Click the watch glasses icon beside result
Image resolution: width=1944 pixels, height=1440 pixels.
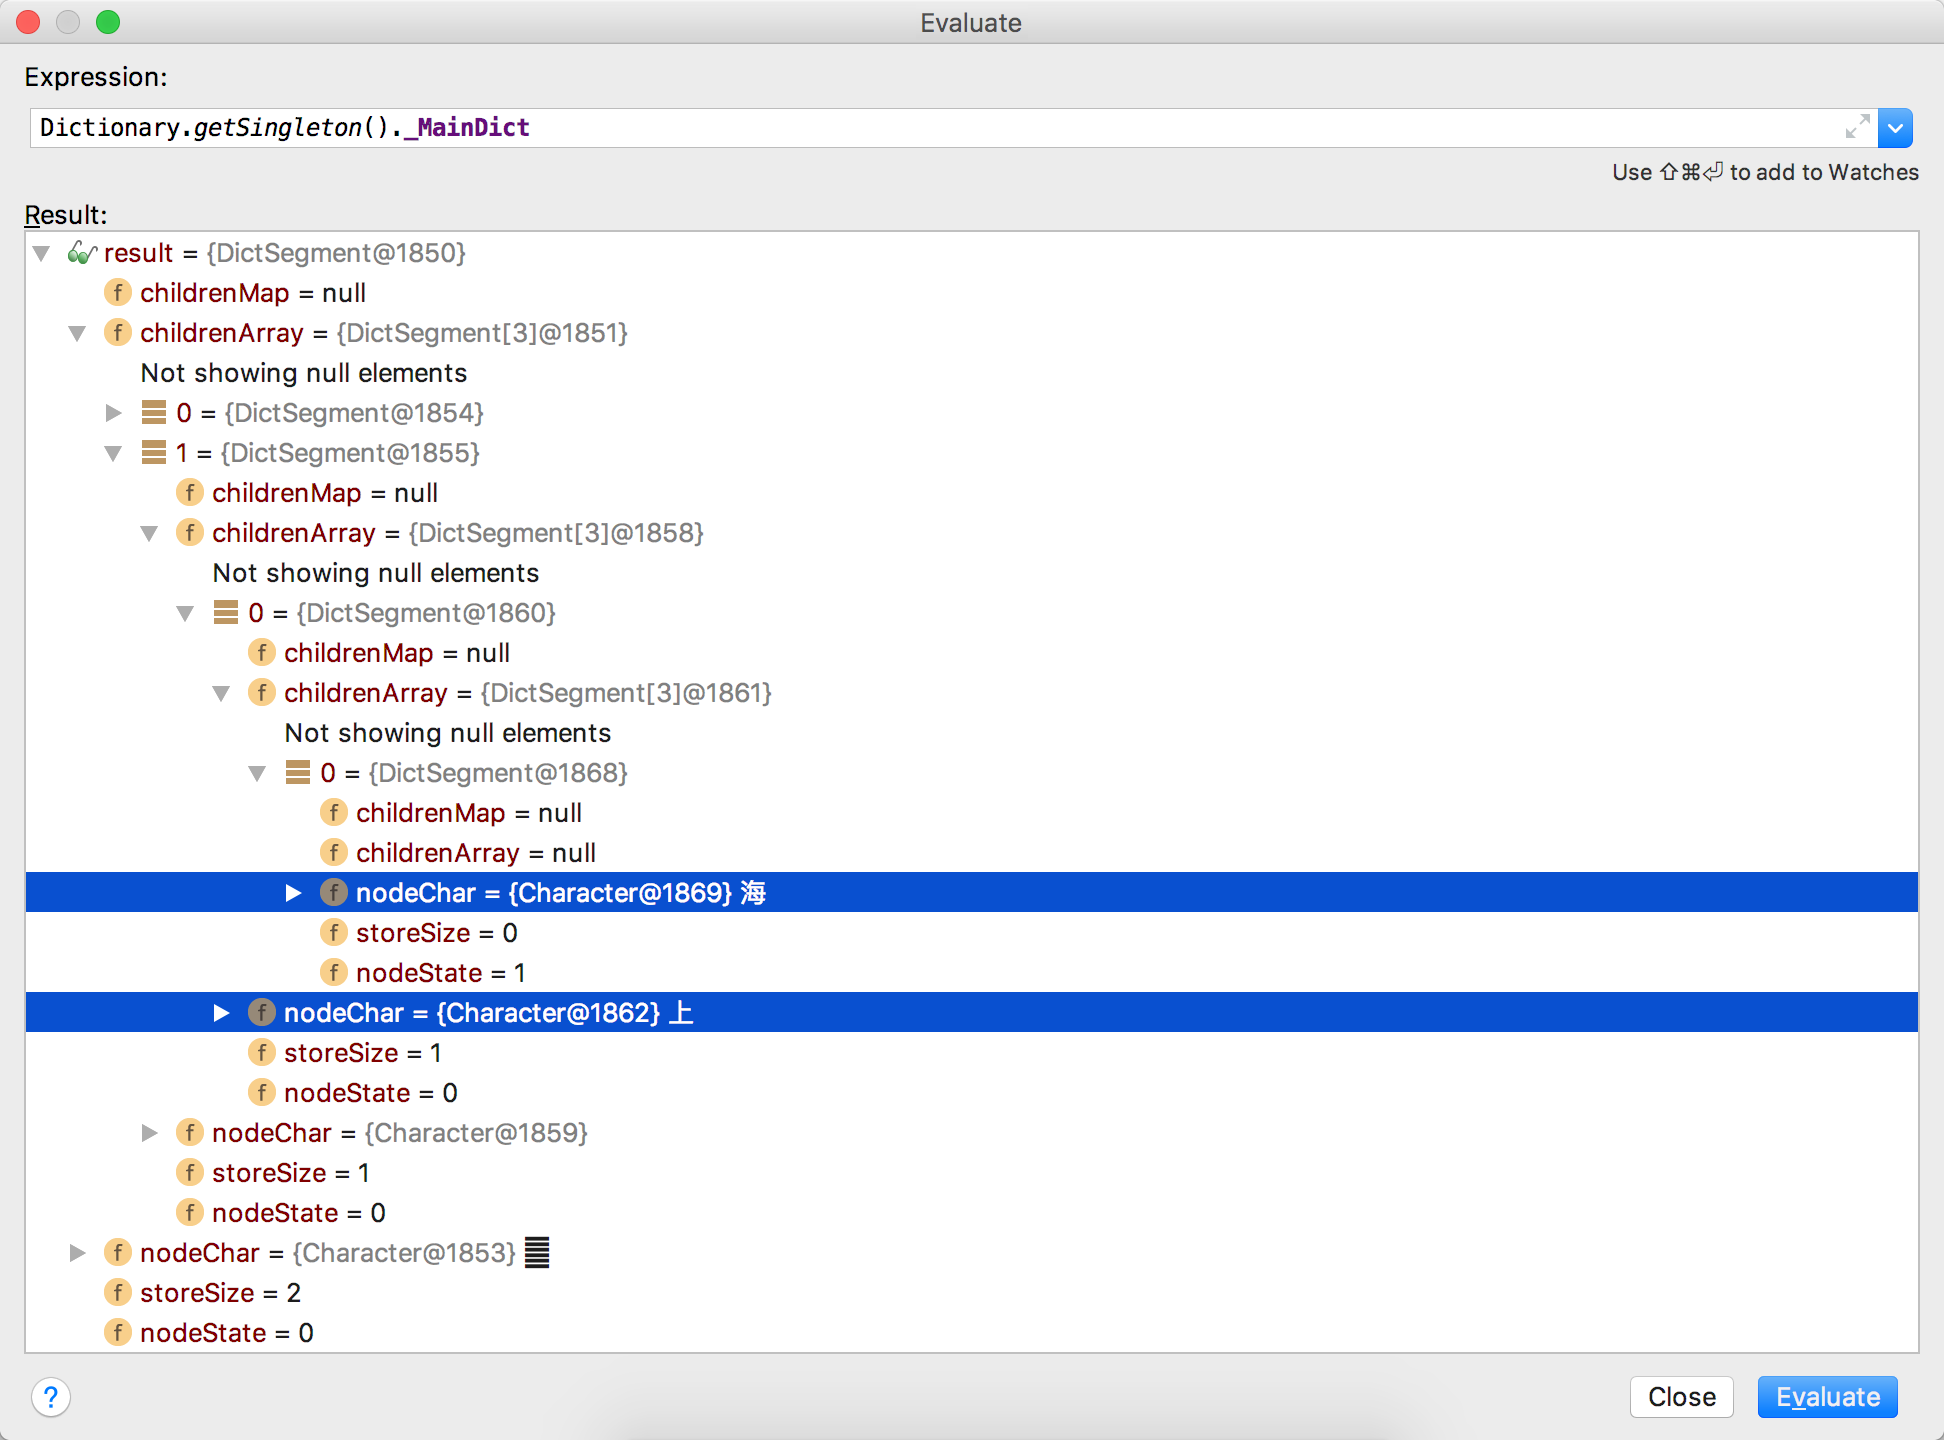tap(82, 253)
